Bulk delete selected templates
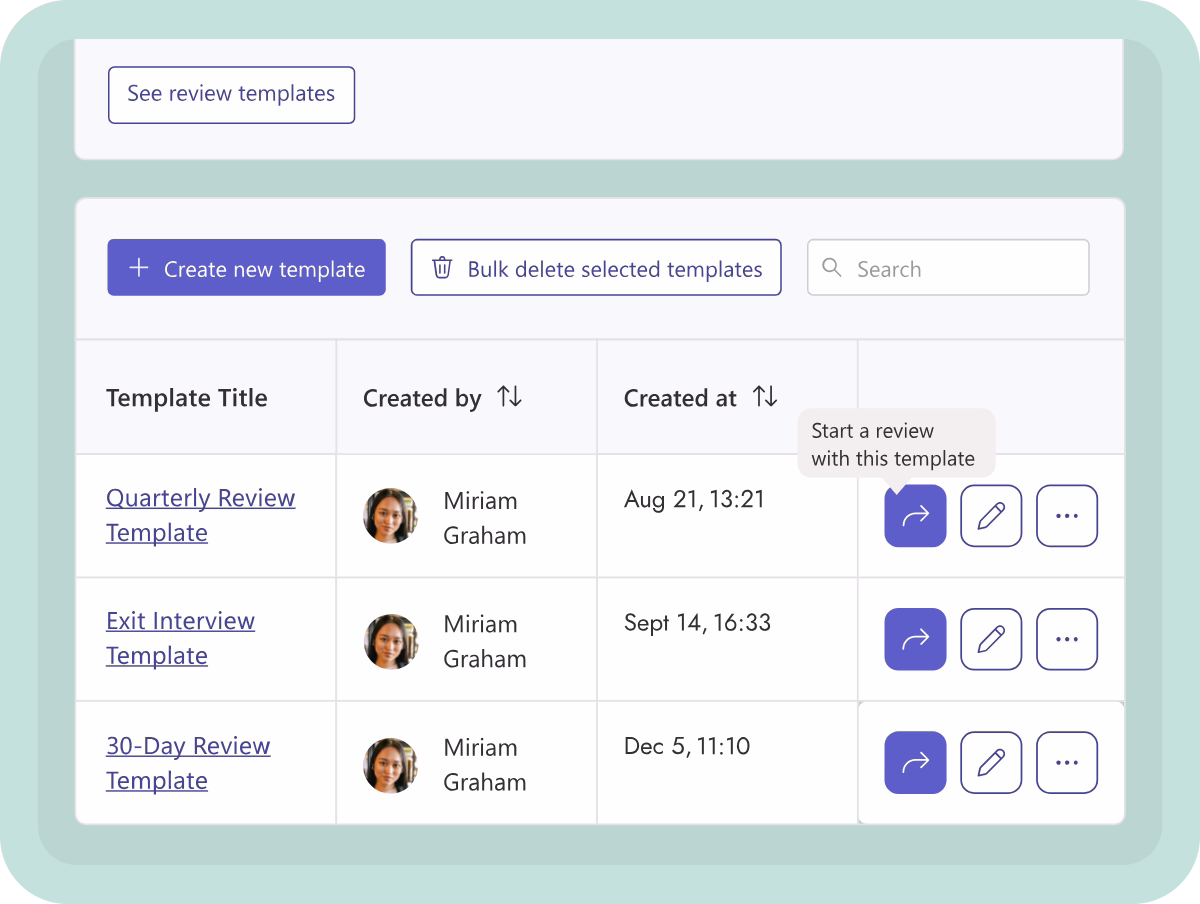 pos(595,267)
